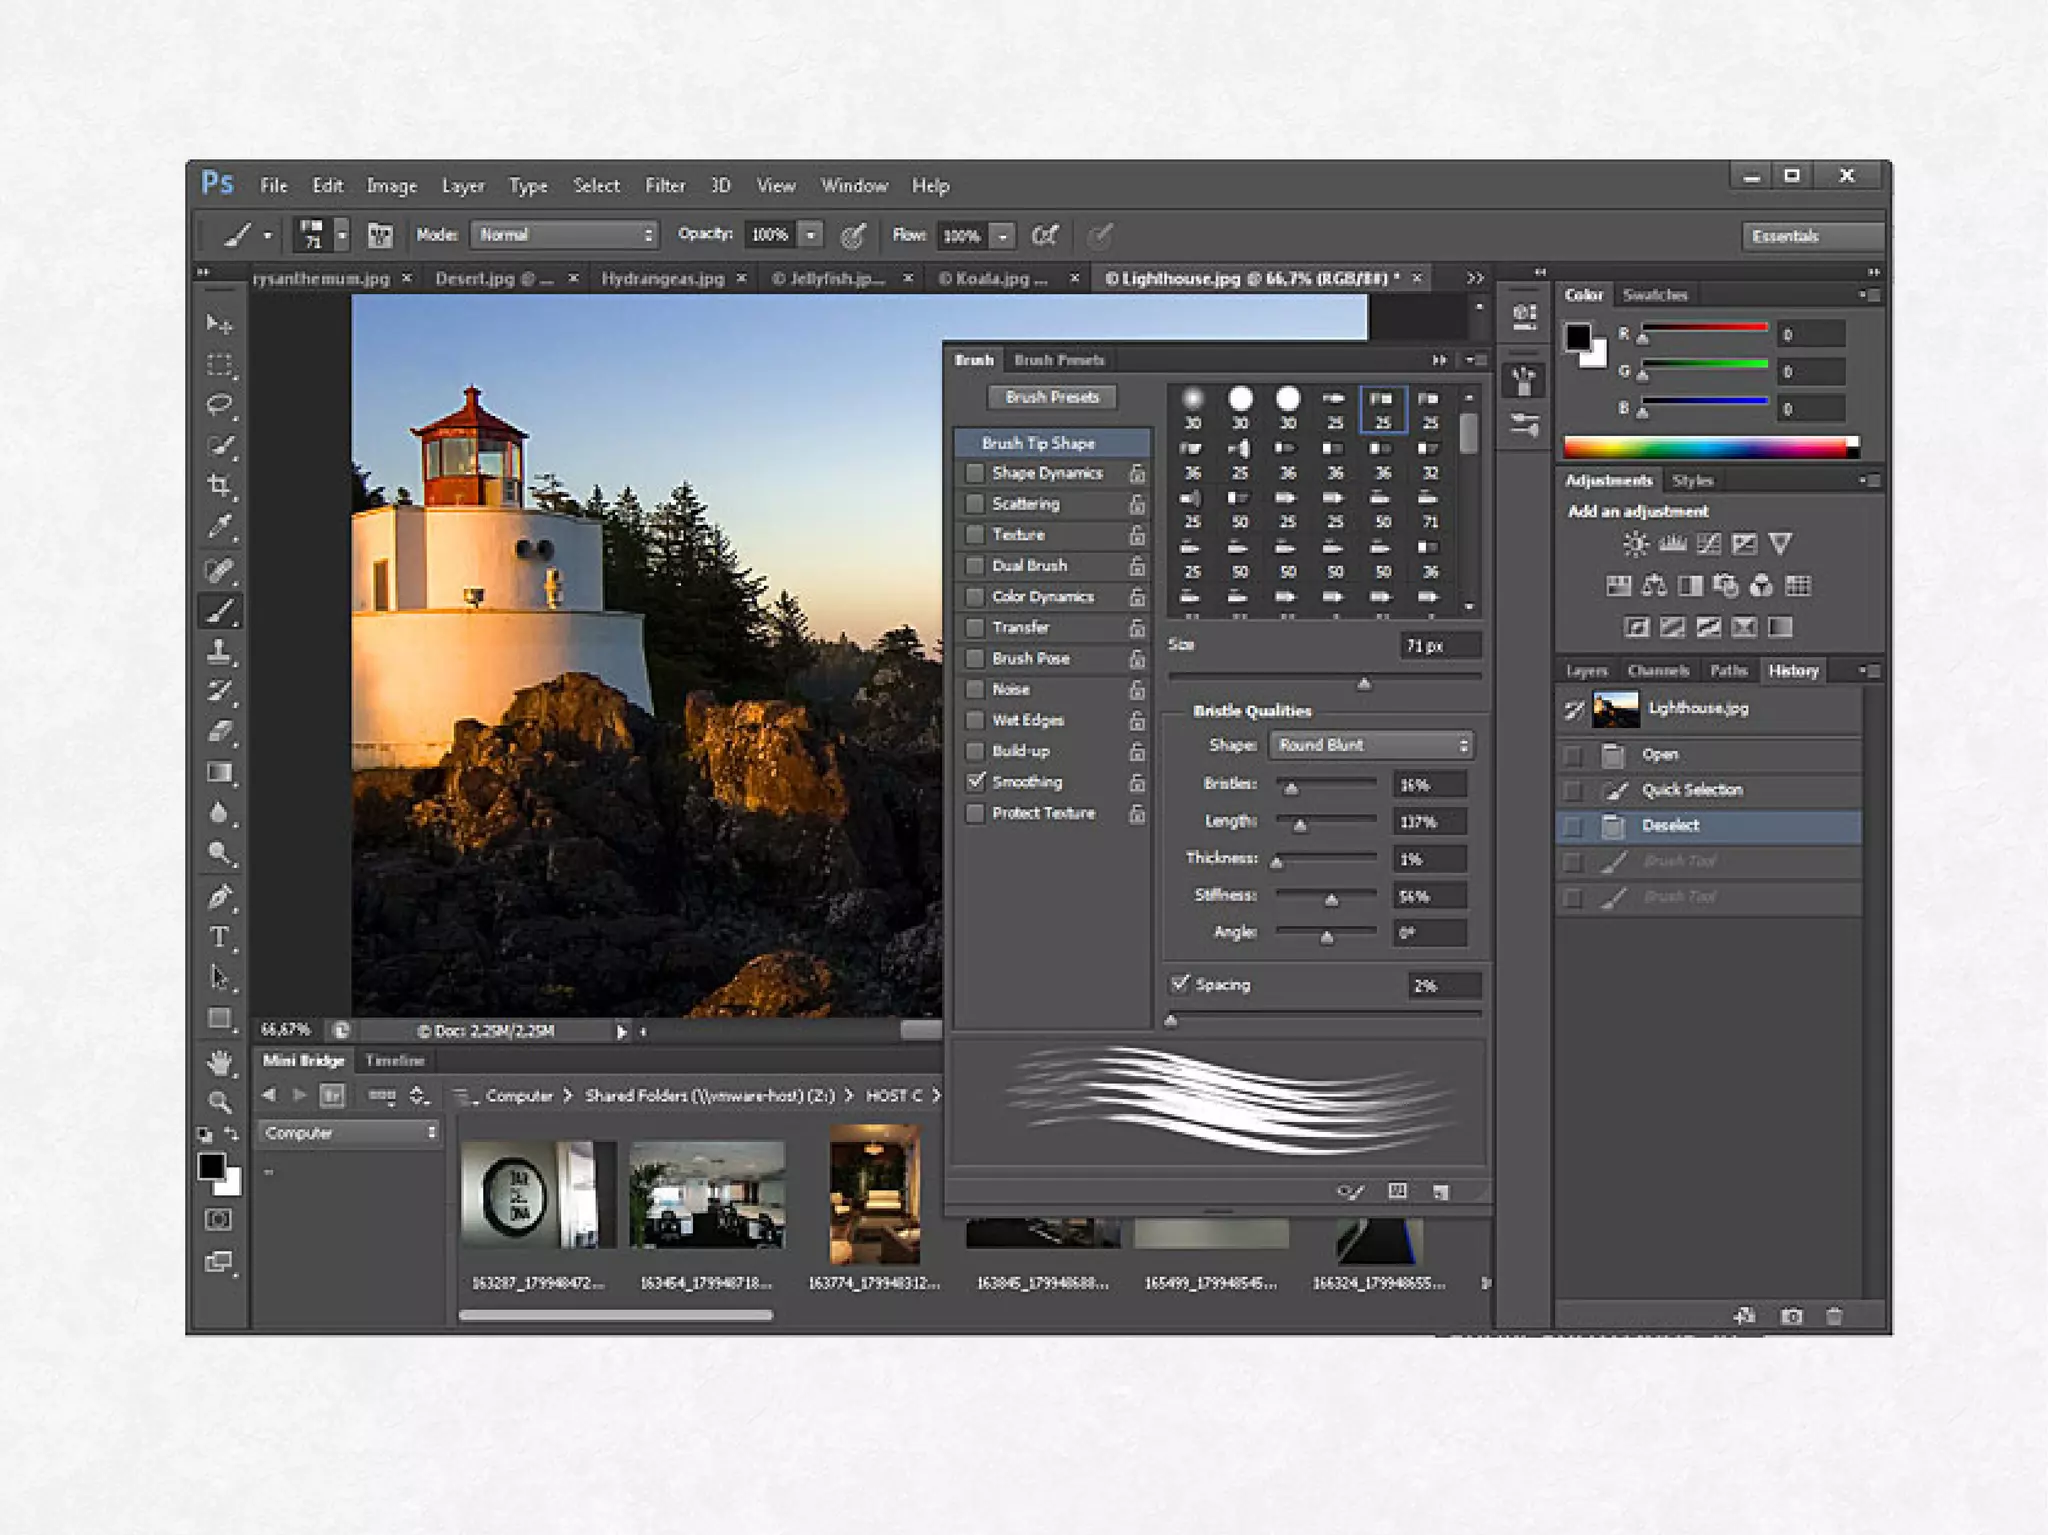2048x1535 pixels.
Task: Uncheck the Smoothing option
Action: pyautogui.click(x=975, y=782)
